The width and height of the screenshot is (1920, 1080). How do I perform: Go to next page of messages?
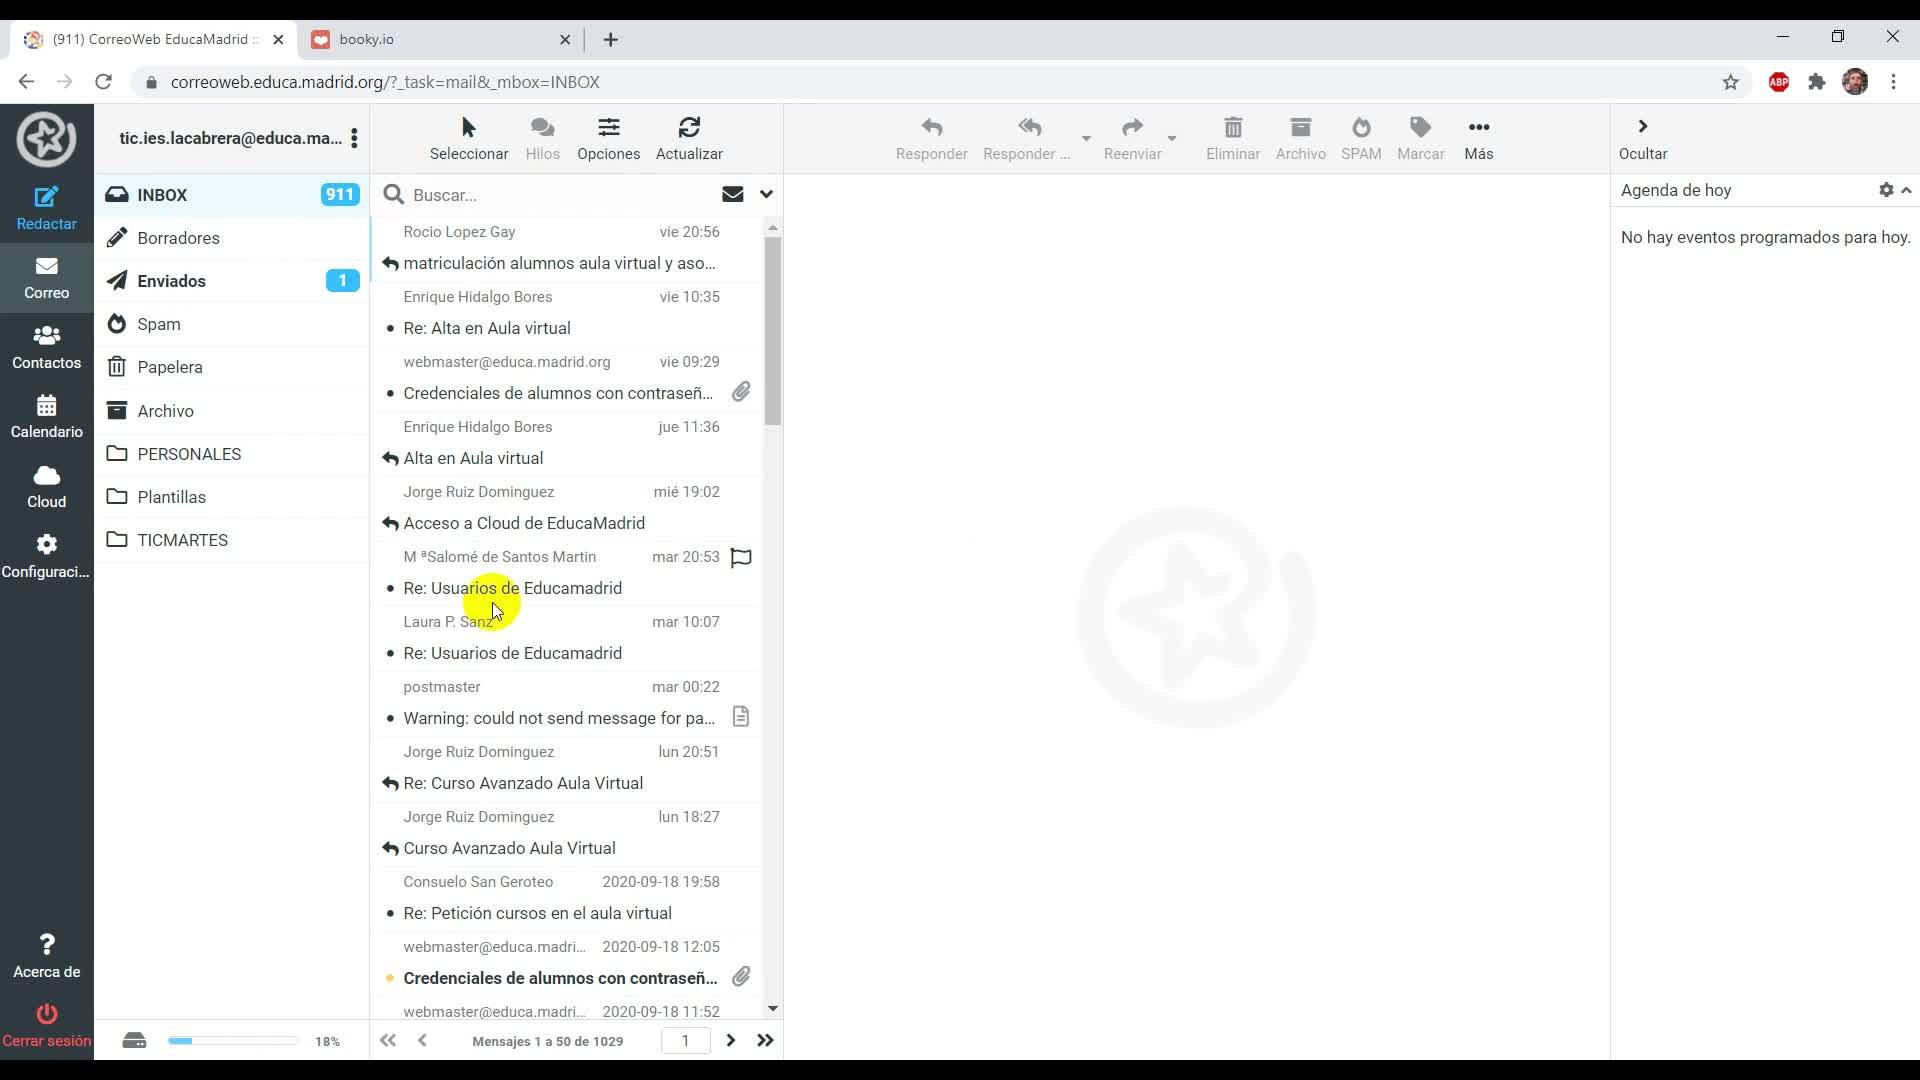pos(731,1040)
